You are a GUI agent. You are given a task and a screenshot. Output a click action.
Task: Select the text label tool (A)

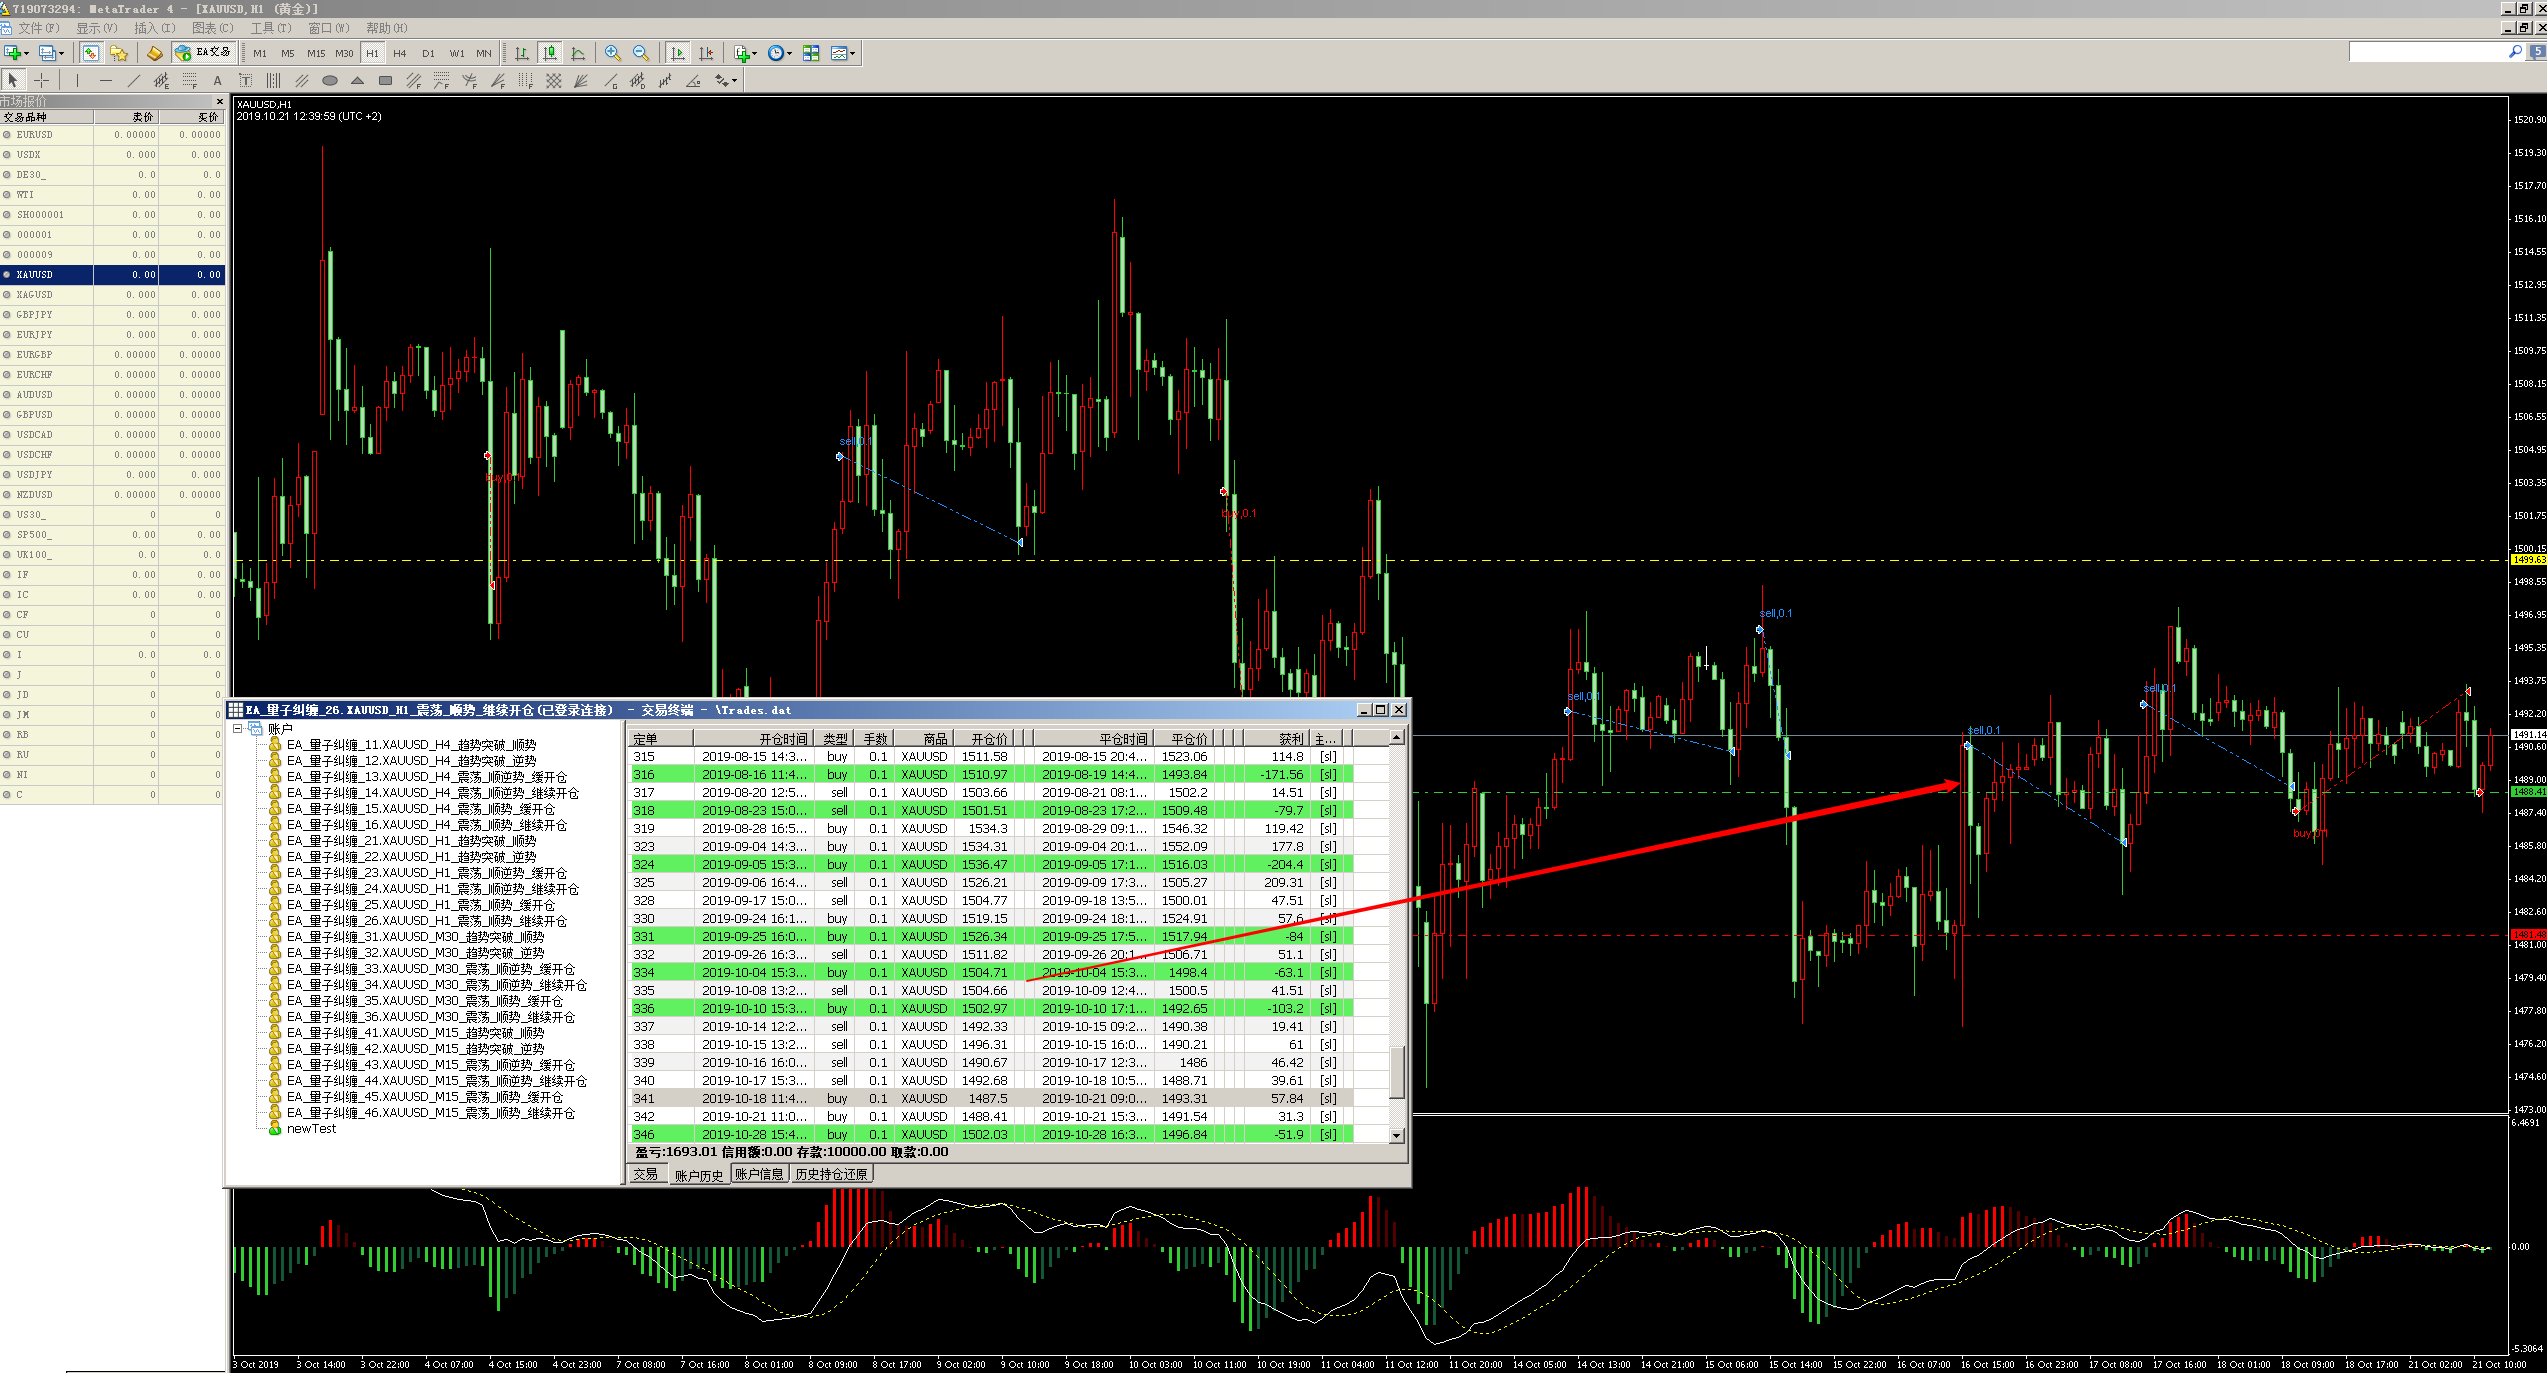217,81
